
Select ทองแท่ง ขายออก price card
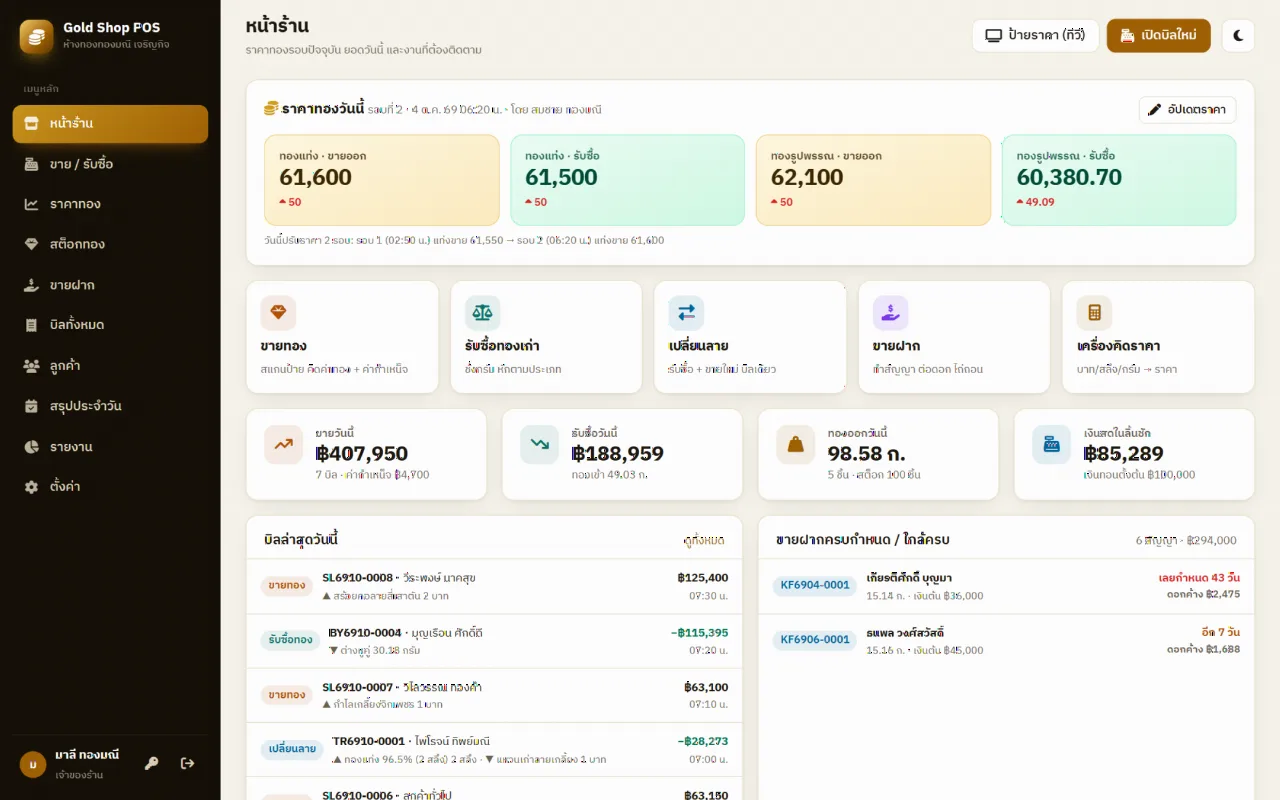click(x=382, y=180)
